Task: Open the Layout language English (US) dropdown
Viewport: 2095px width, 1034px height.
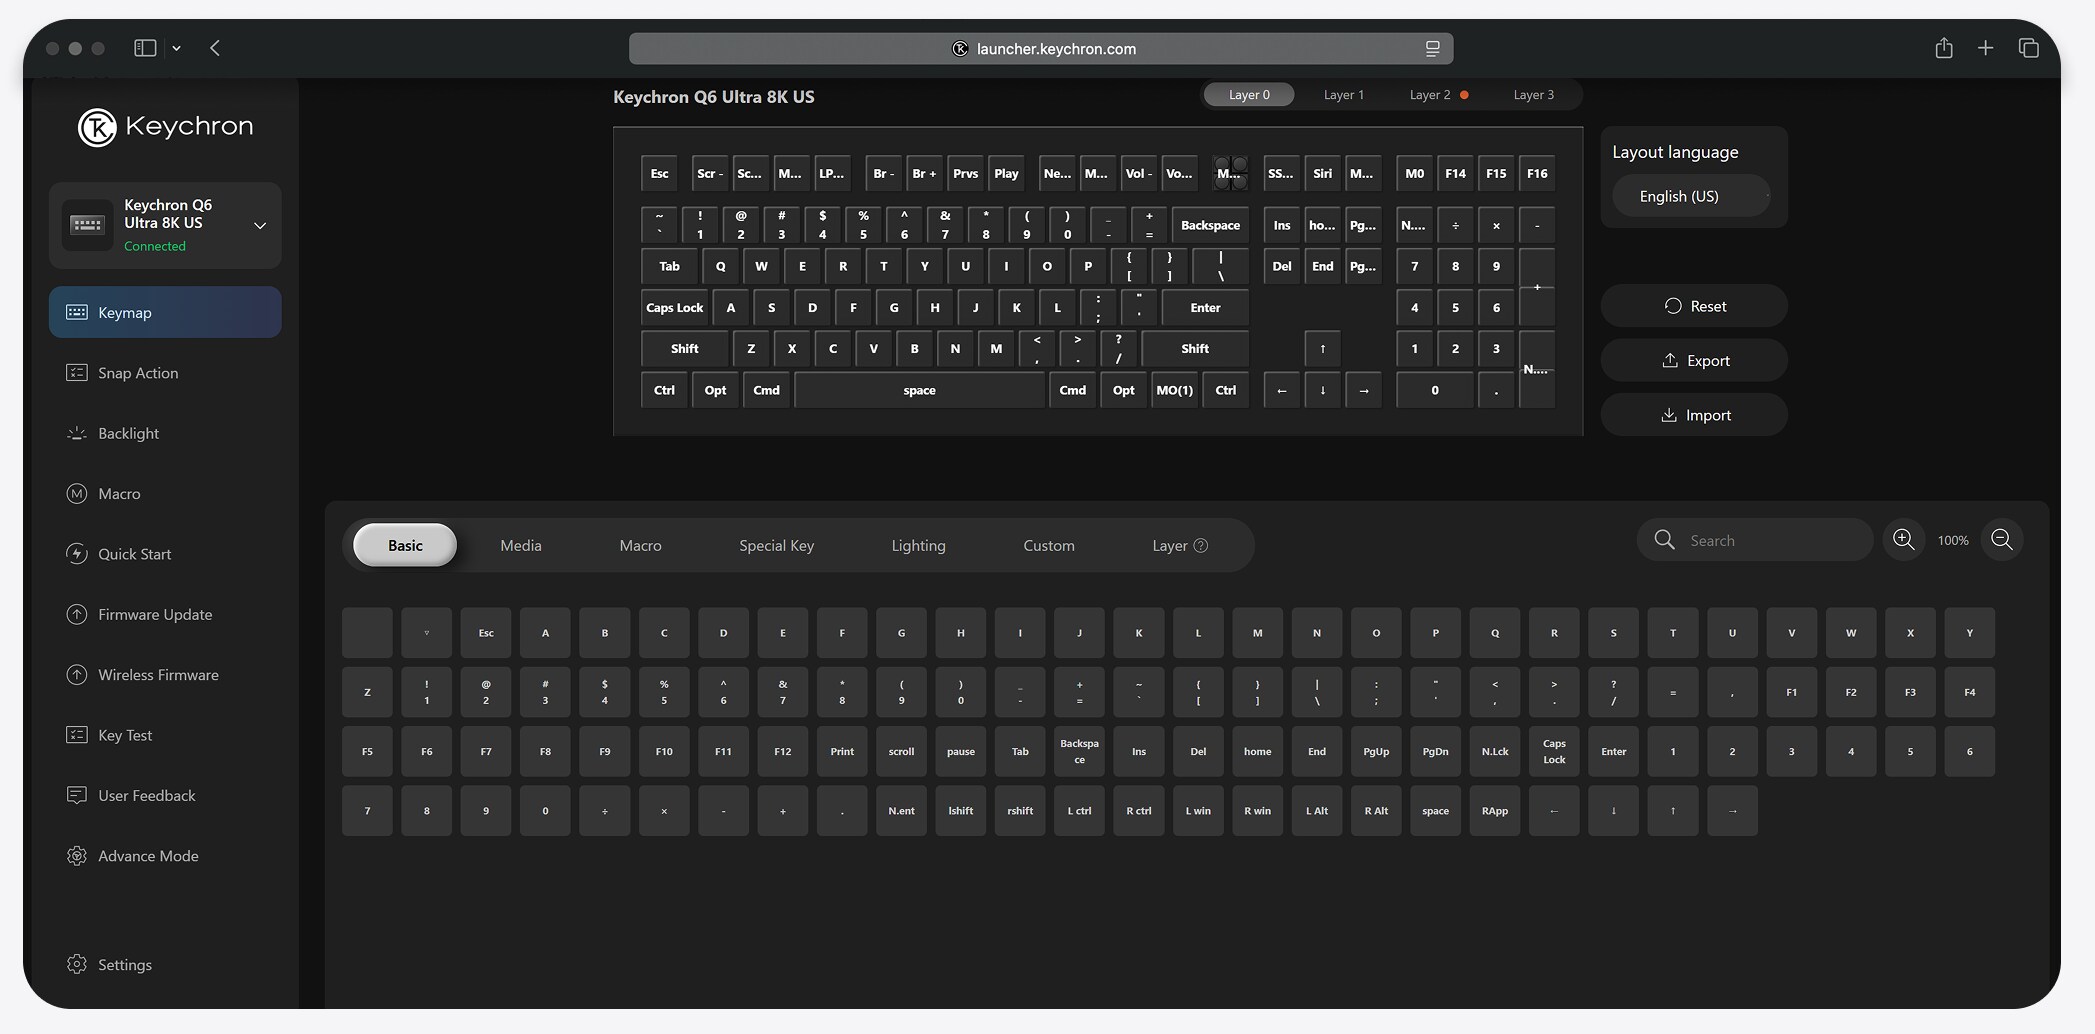Action: coord(1691,196)
